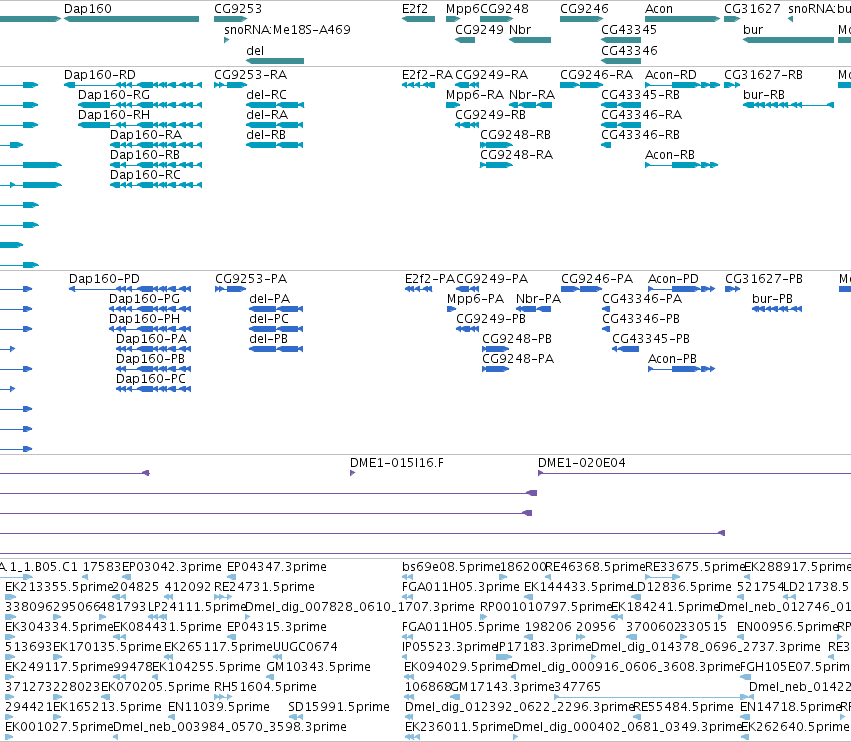Click the CG9246 gene label
The image size is (851, 742).
pos(584,9)
